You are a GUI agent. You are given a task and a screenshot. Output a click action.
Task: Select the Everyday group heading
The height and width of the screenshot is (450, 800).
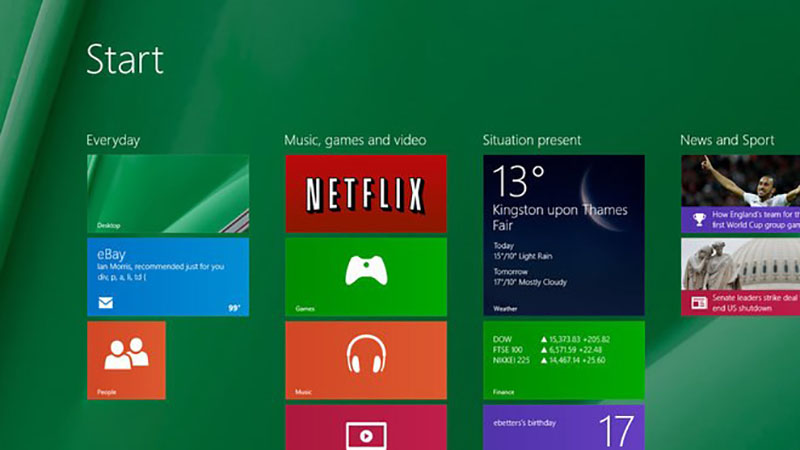coord(113,140)
